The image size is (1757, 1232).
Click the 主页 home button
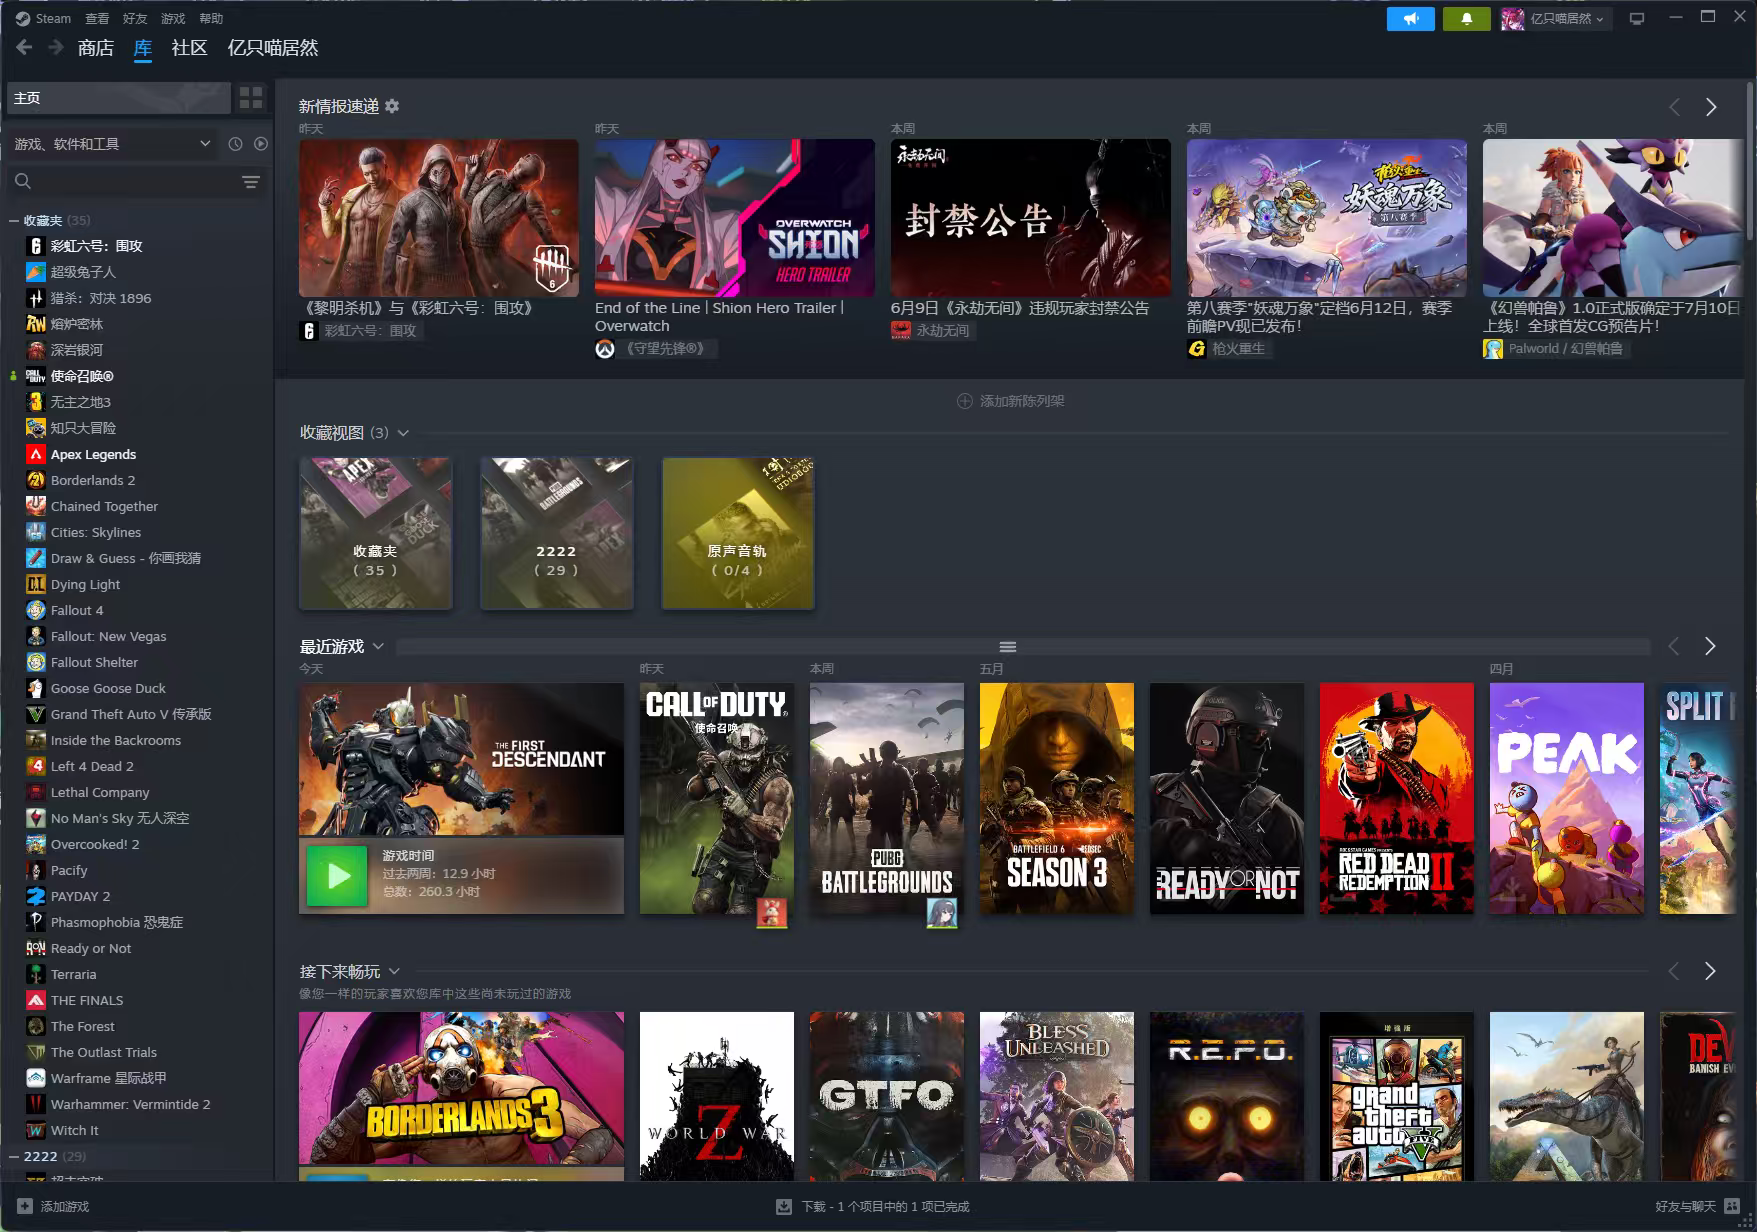[118, 98]
